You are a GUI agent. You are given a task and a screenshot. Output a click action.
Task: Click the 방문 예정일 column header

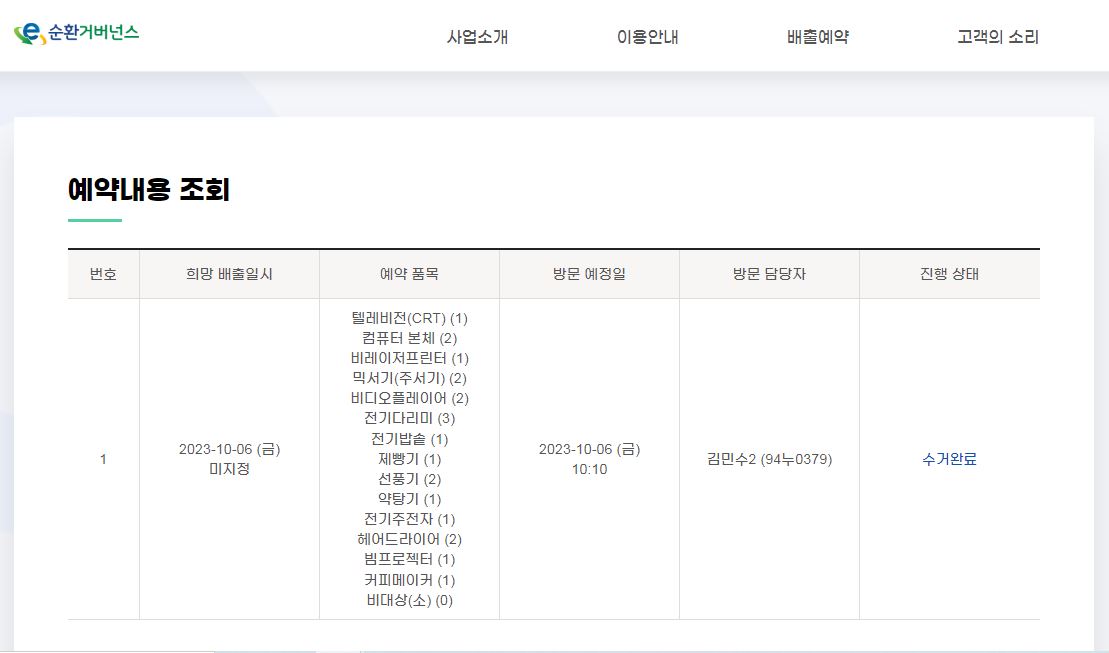(x=589, y=274)
